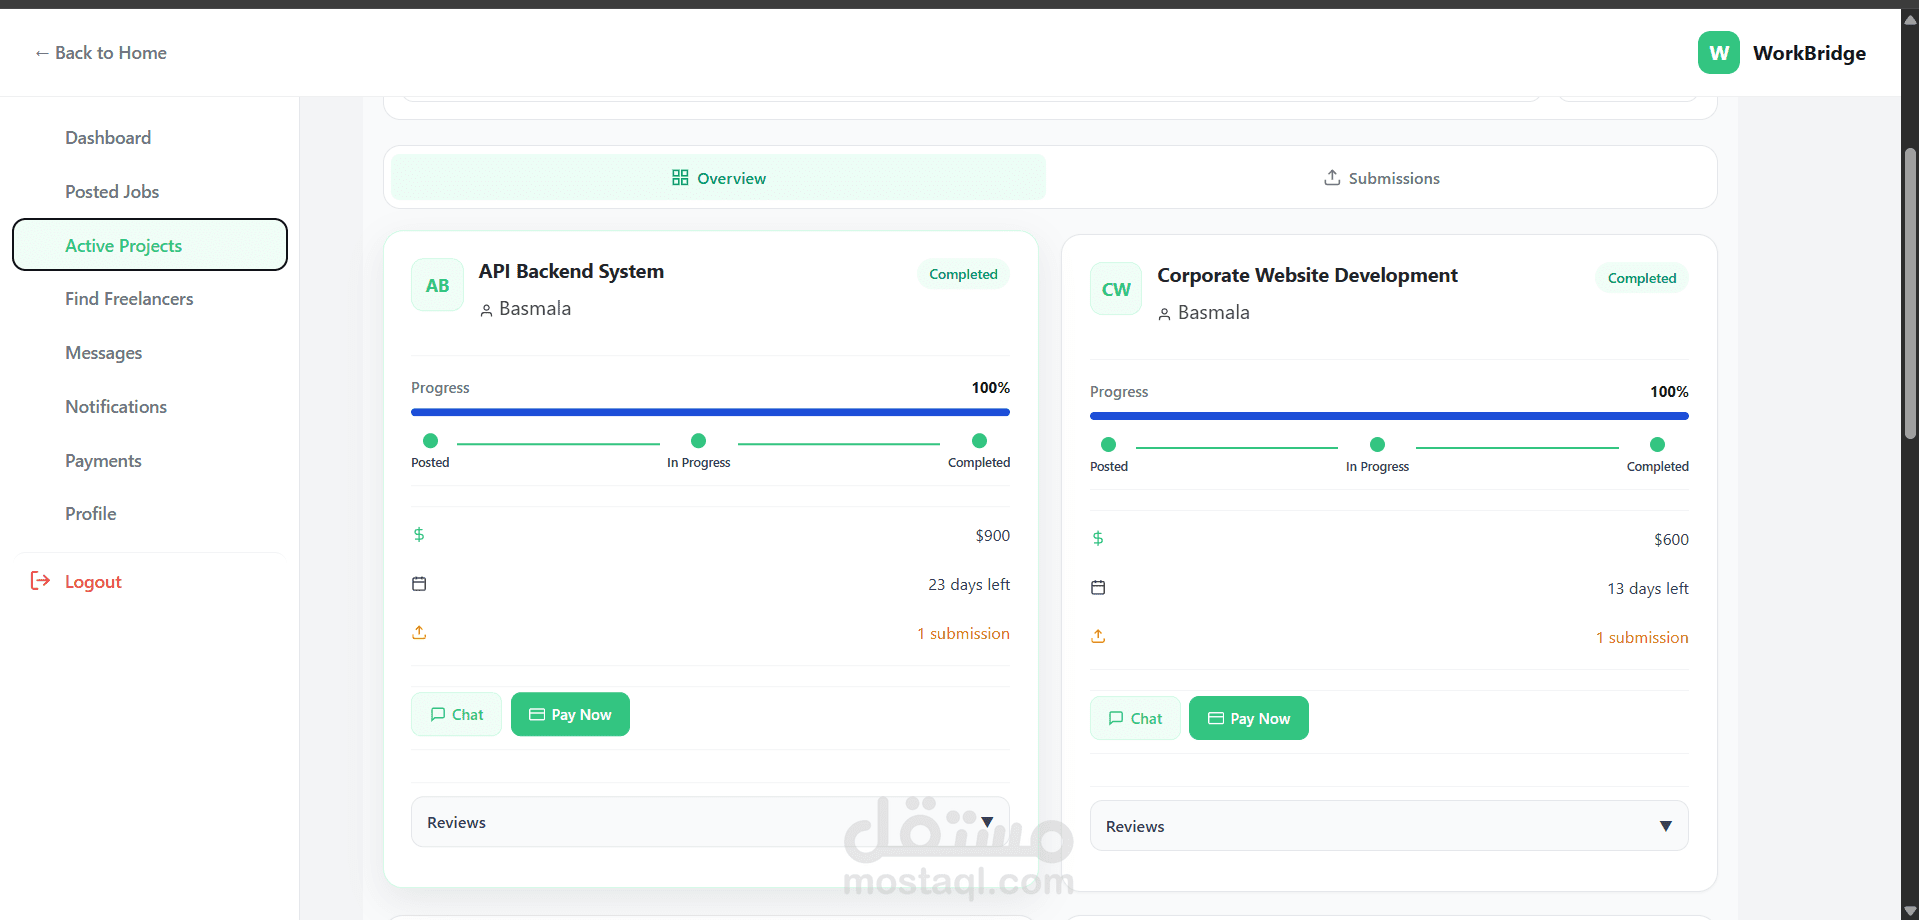This screenshot has height=920, width=1919.
Task: Click the Logout arrow icon
Action: pyautogui.click(x=40, y=581)
